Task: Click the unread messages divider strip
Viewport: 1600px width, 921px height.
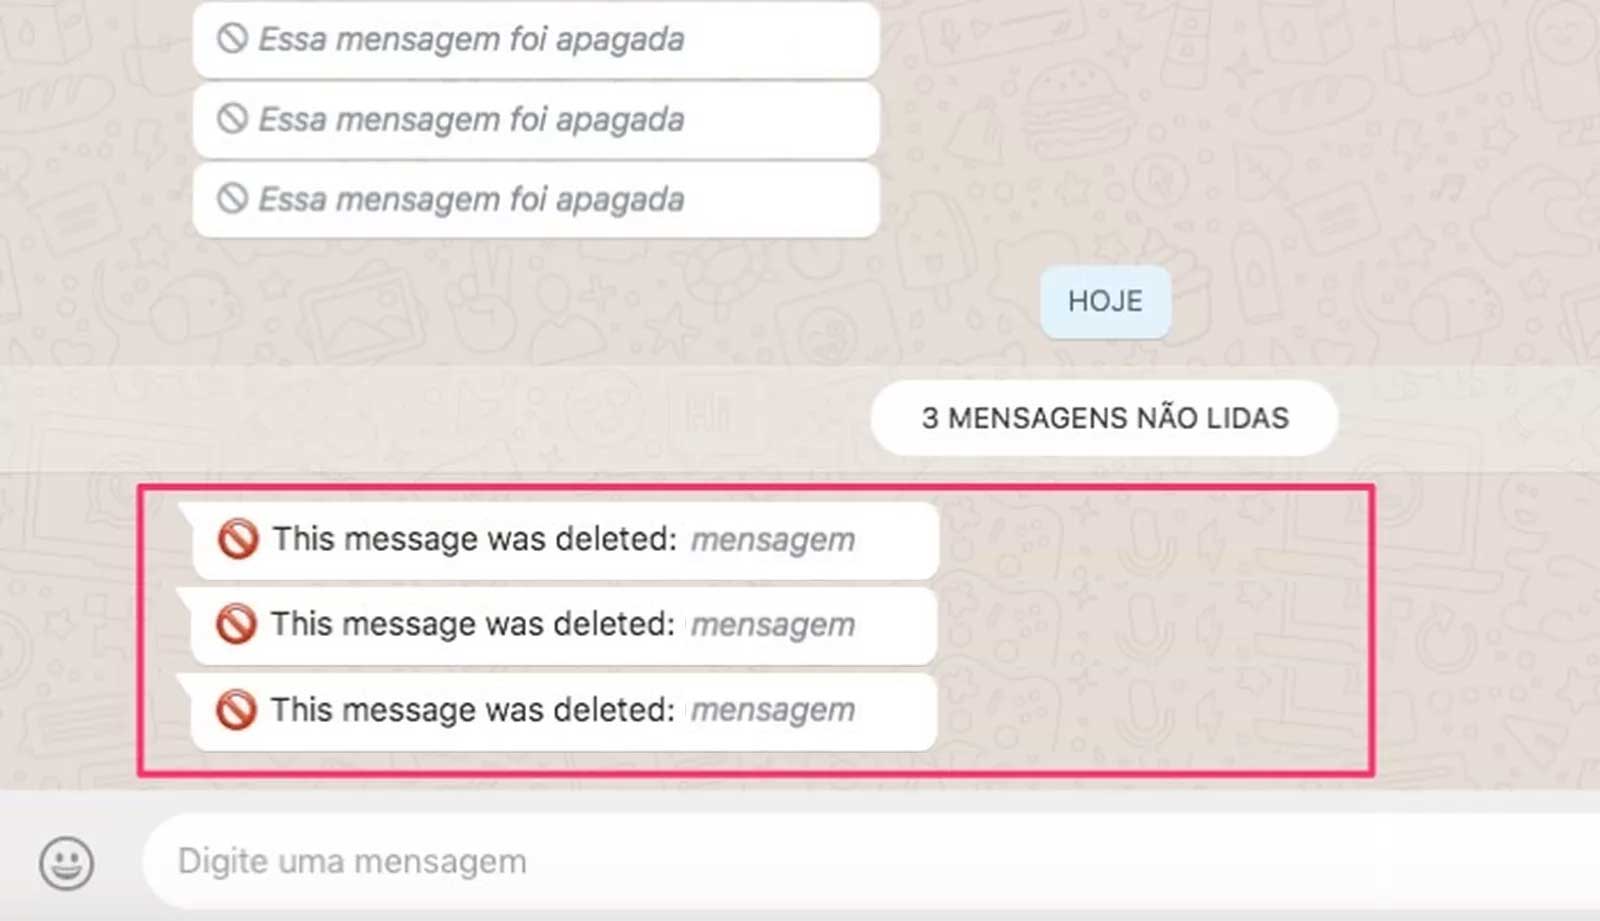Action: click(800, 418)
